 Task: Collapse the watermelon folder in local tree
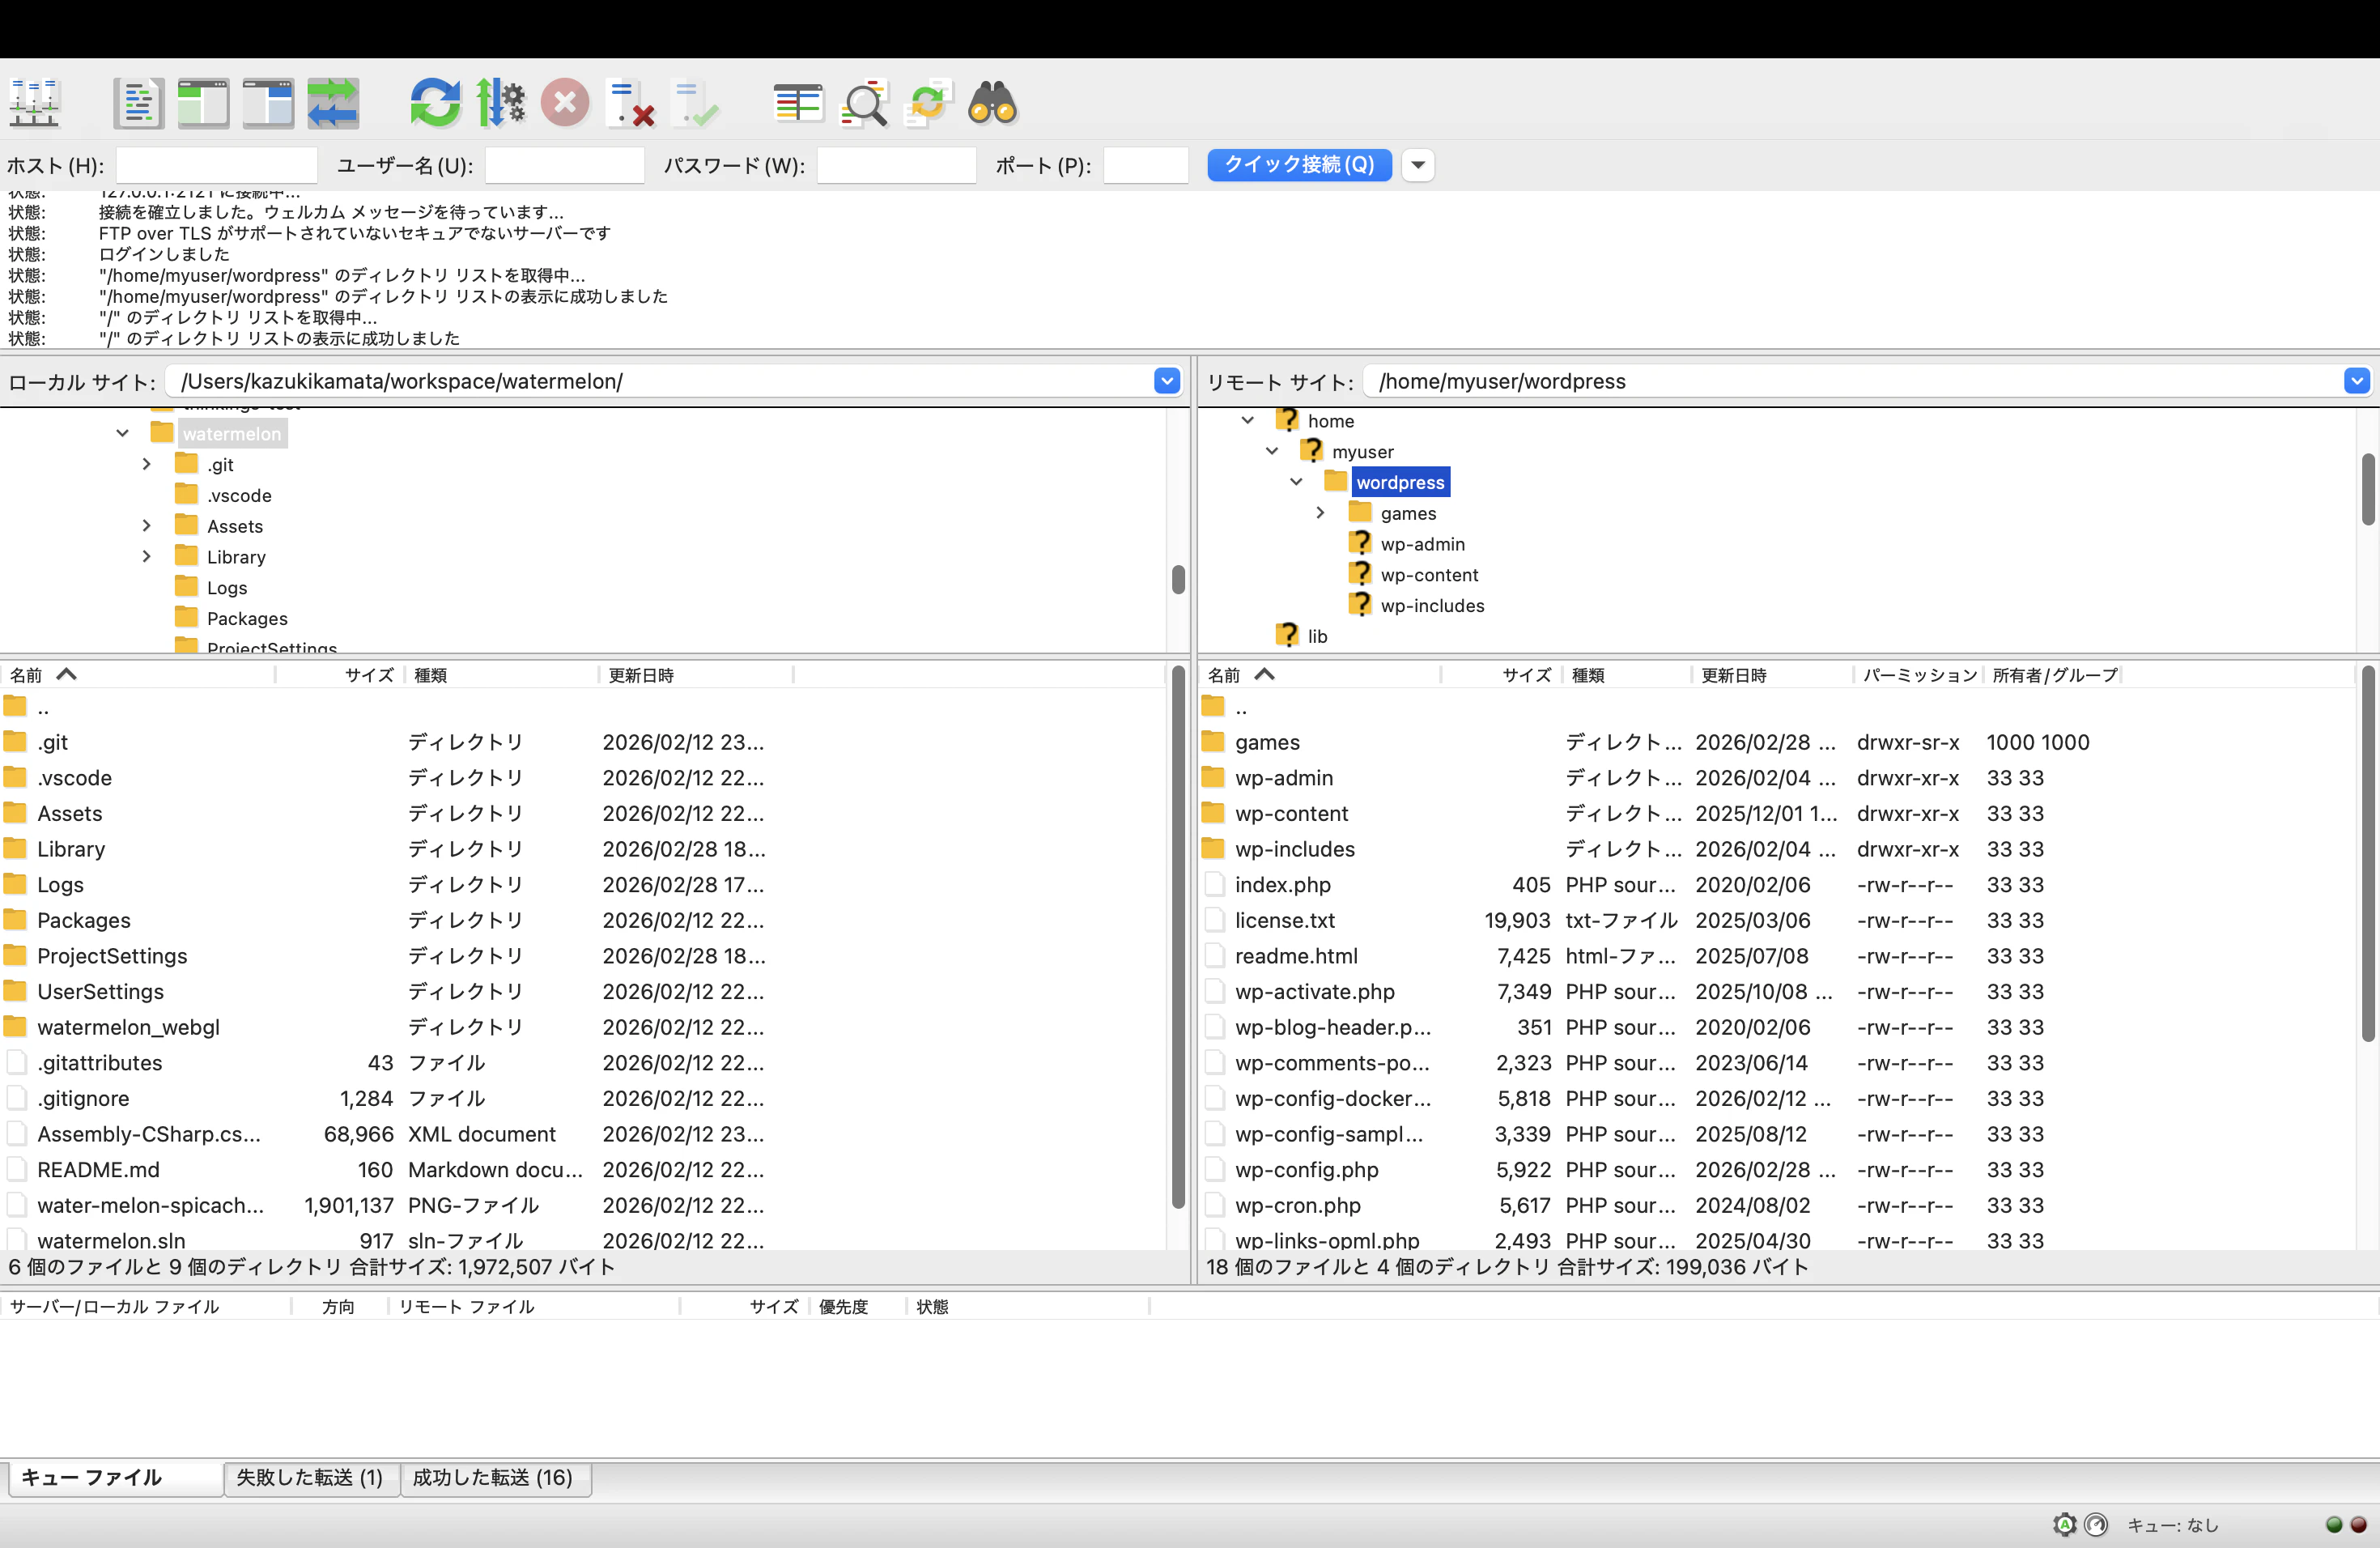tap(122, 433)
